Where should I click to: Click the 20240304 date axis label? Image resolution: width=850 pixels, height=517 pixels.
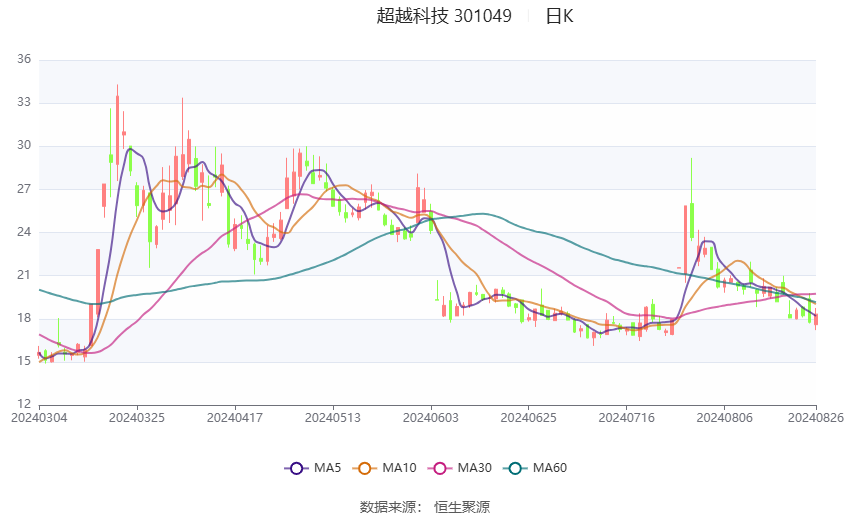pos(39,418)
